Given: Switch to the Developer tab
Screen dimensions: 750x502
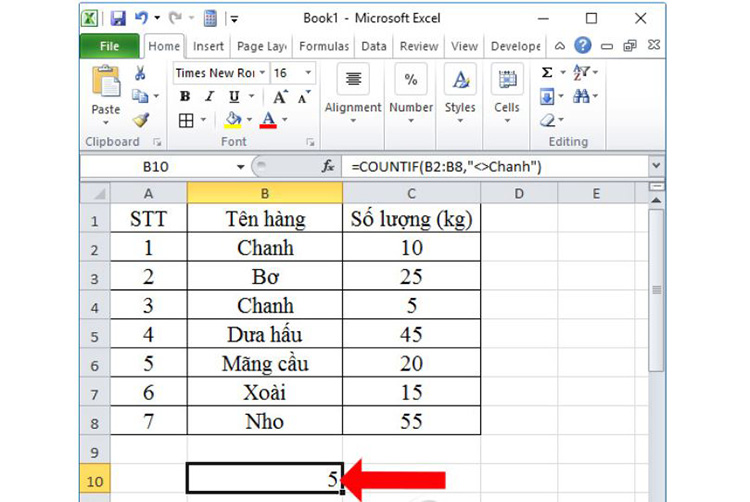Looking at the screenshot, I should click(x=516, y=46).
